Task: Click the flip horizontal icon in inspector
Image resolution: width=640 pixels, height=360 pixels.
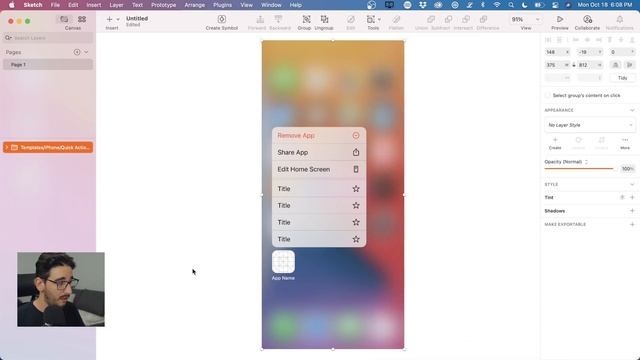Action: pyautogui.click(x=616, y=65)
